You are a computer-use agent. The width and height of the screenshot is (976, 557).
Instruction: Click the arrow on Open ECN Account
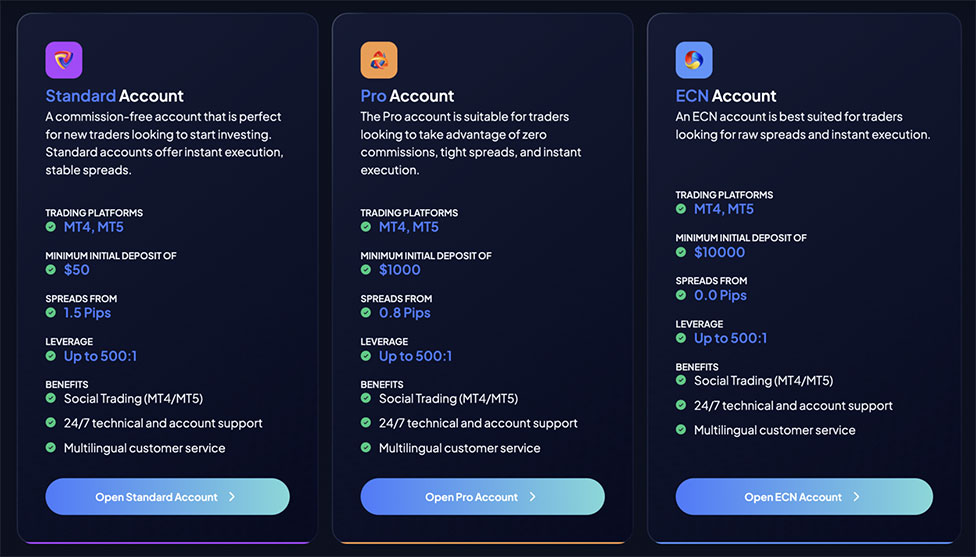tap(857, 497)
